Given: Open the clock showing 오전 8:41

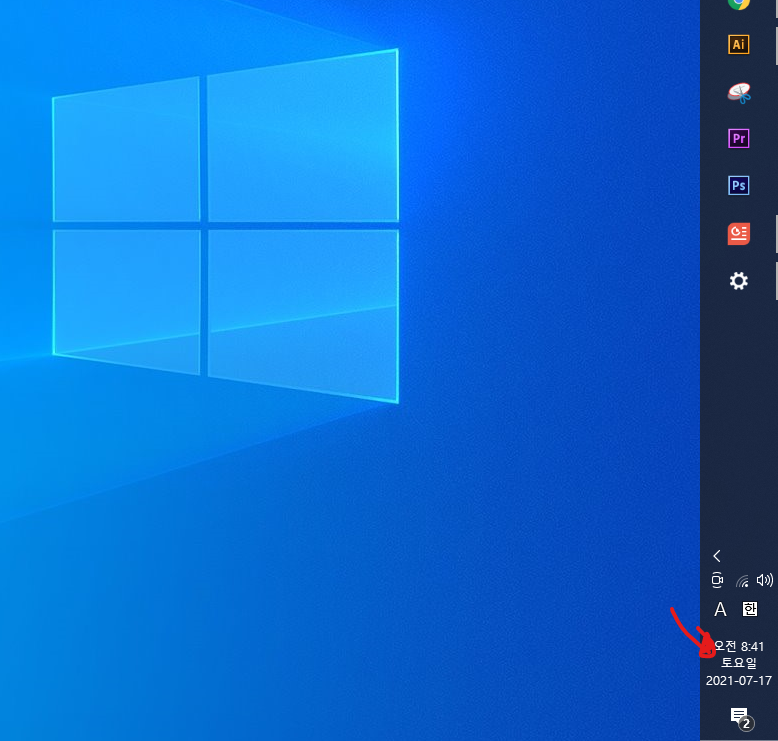Looking at the screenshot, I should click(x=739, y=646).
